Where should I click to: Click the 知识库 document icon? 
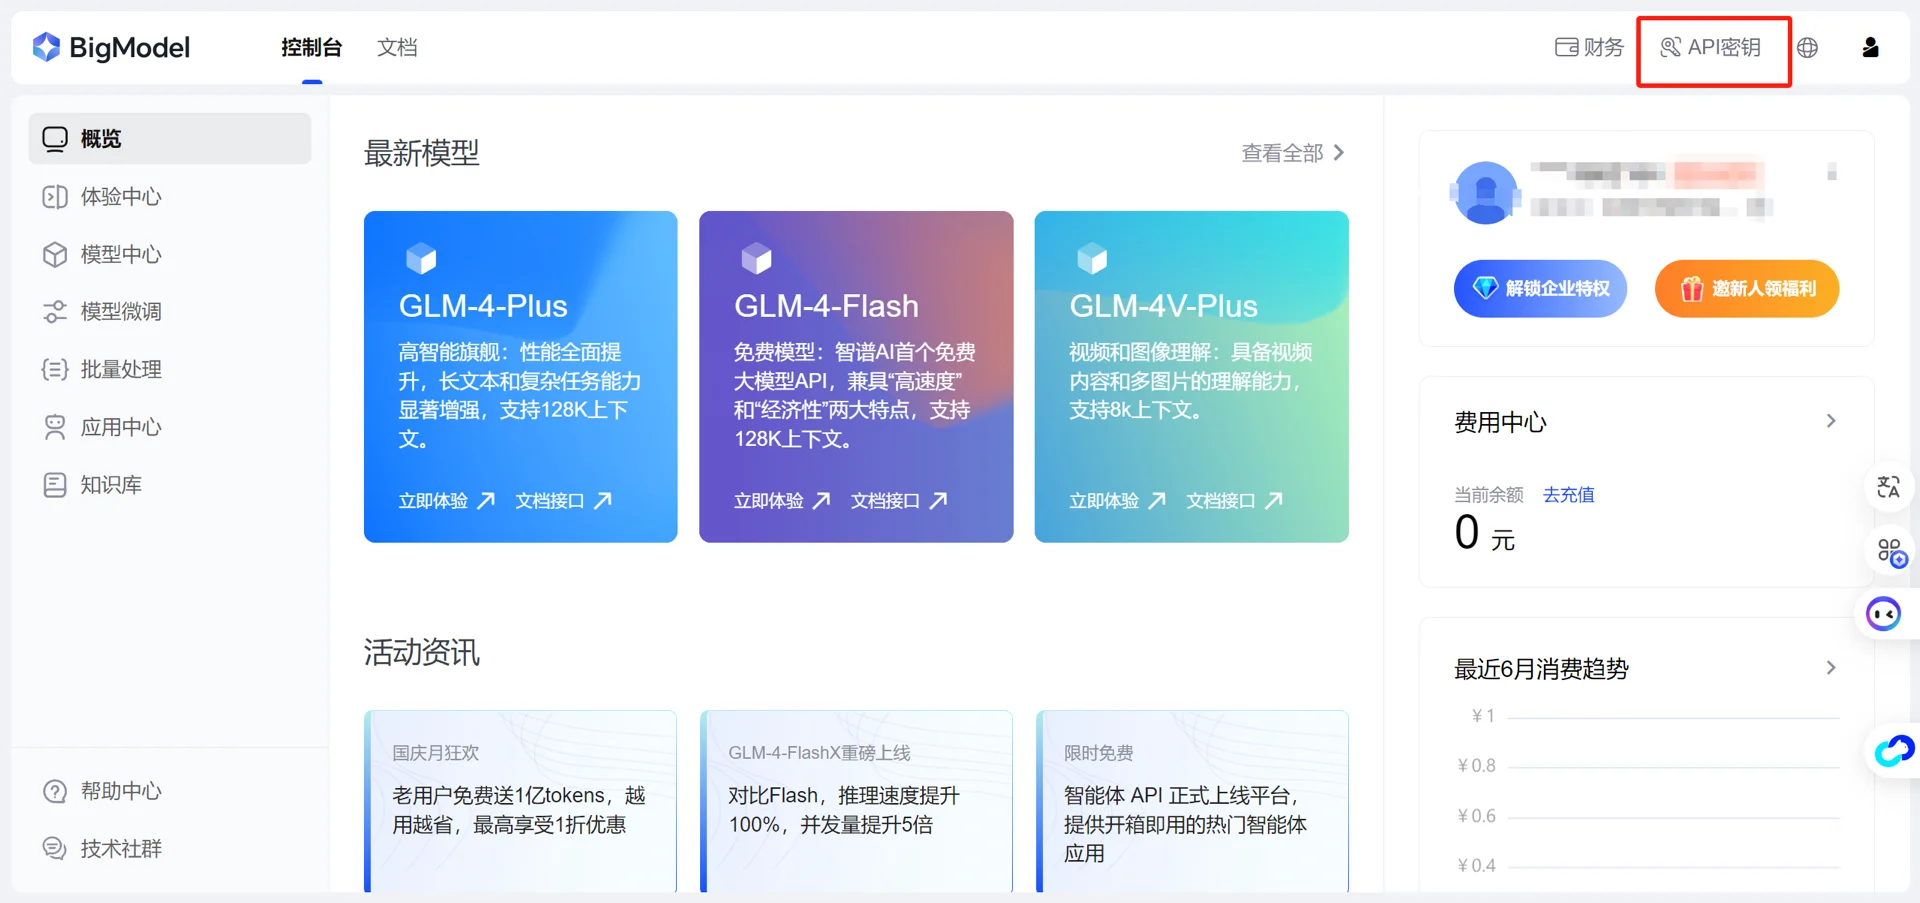[x=55, y=485]
